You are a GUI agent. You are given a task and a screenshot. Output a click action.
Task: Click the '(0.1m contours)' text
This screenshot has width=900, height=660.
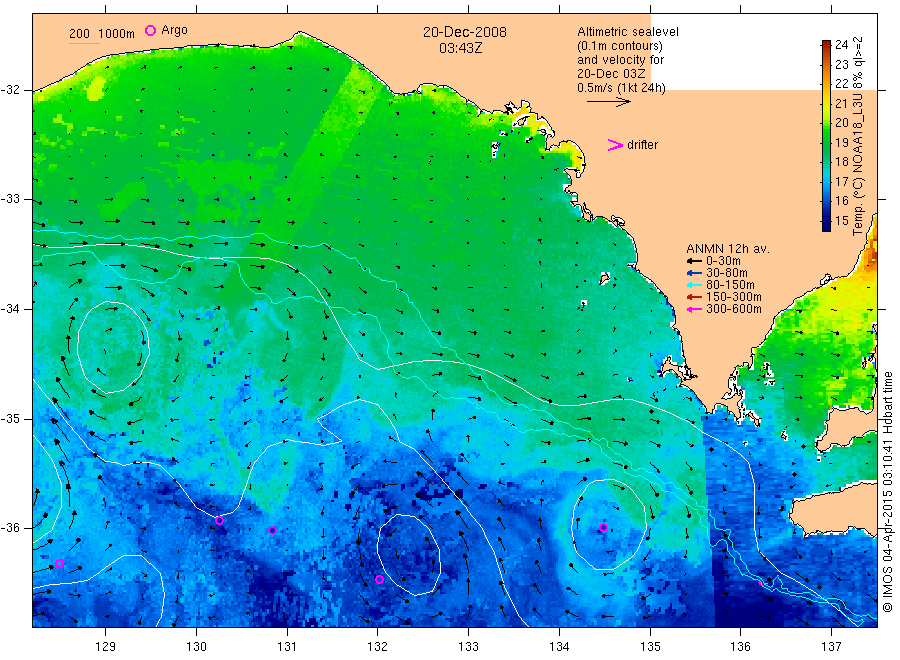pyautogui.click(x=620, y=46)
